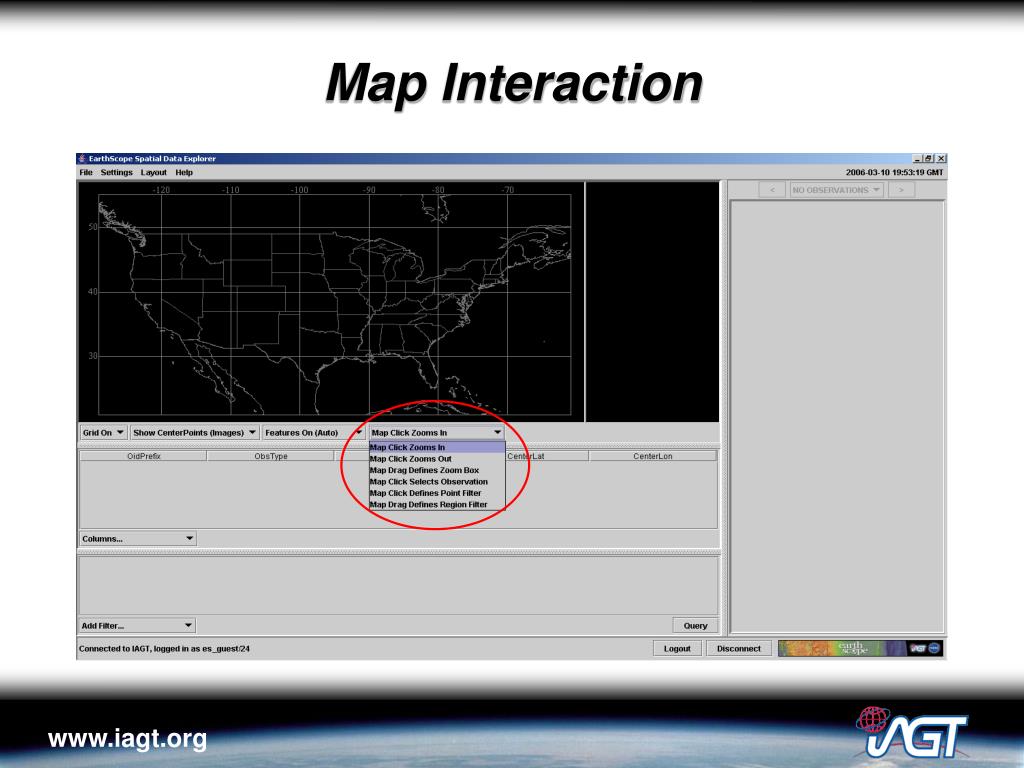This screenshot has width=1024, height=768.
Task: Click the status text 'Connected to IAGT, logged in as es_guest/24'
Action: [x=165, y=648]
